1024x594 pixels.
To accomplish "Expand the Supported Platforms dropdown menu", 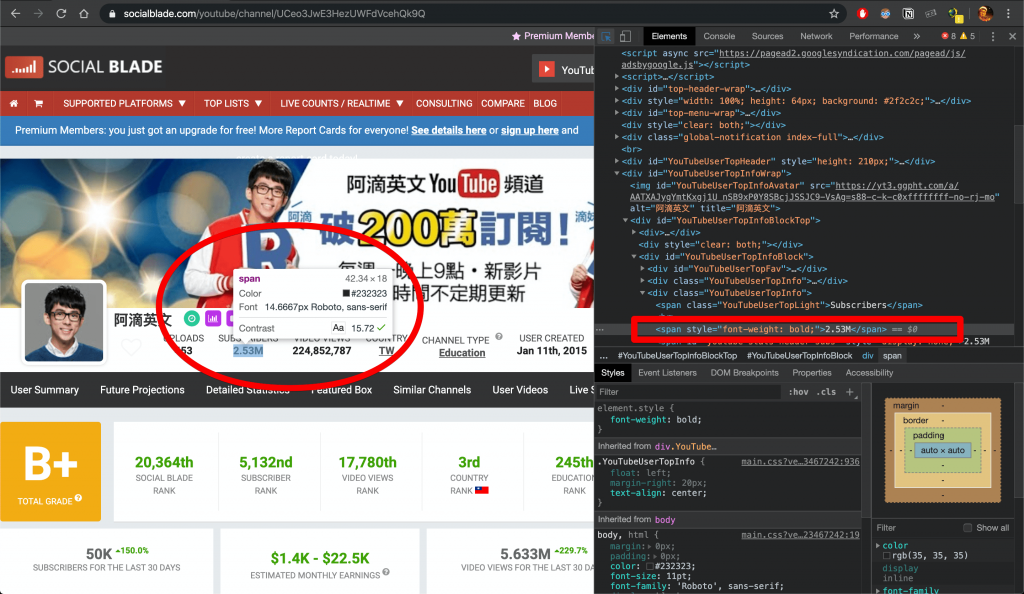I will pyautogui.click(x=124, y=103).
